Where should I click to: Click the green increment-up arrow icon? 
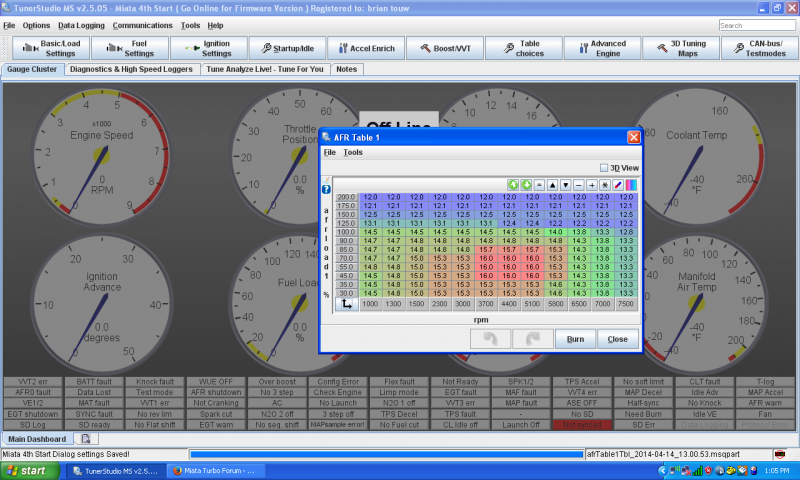[x=514, y=185]
